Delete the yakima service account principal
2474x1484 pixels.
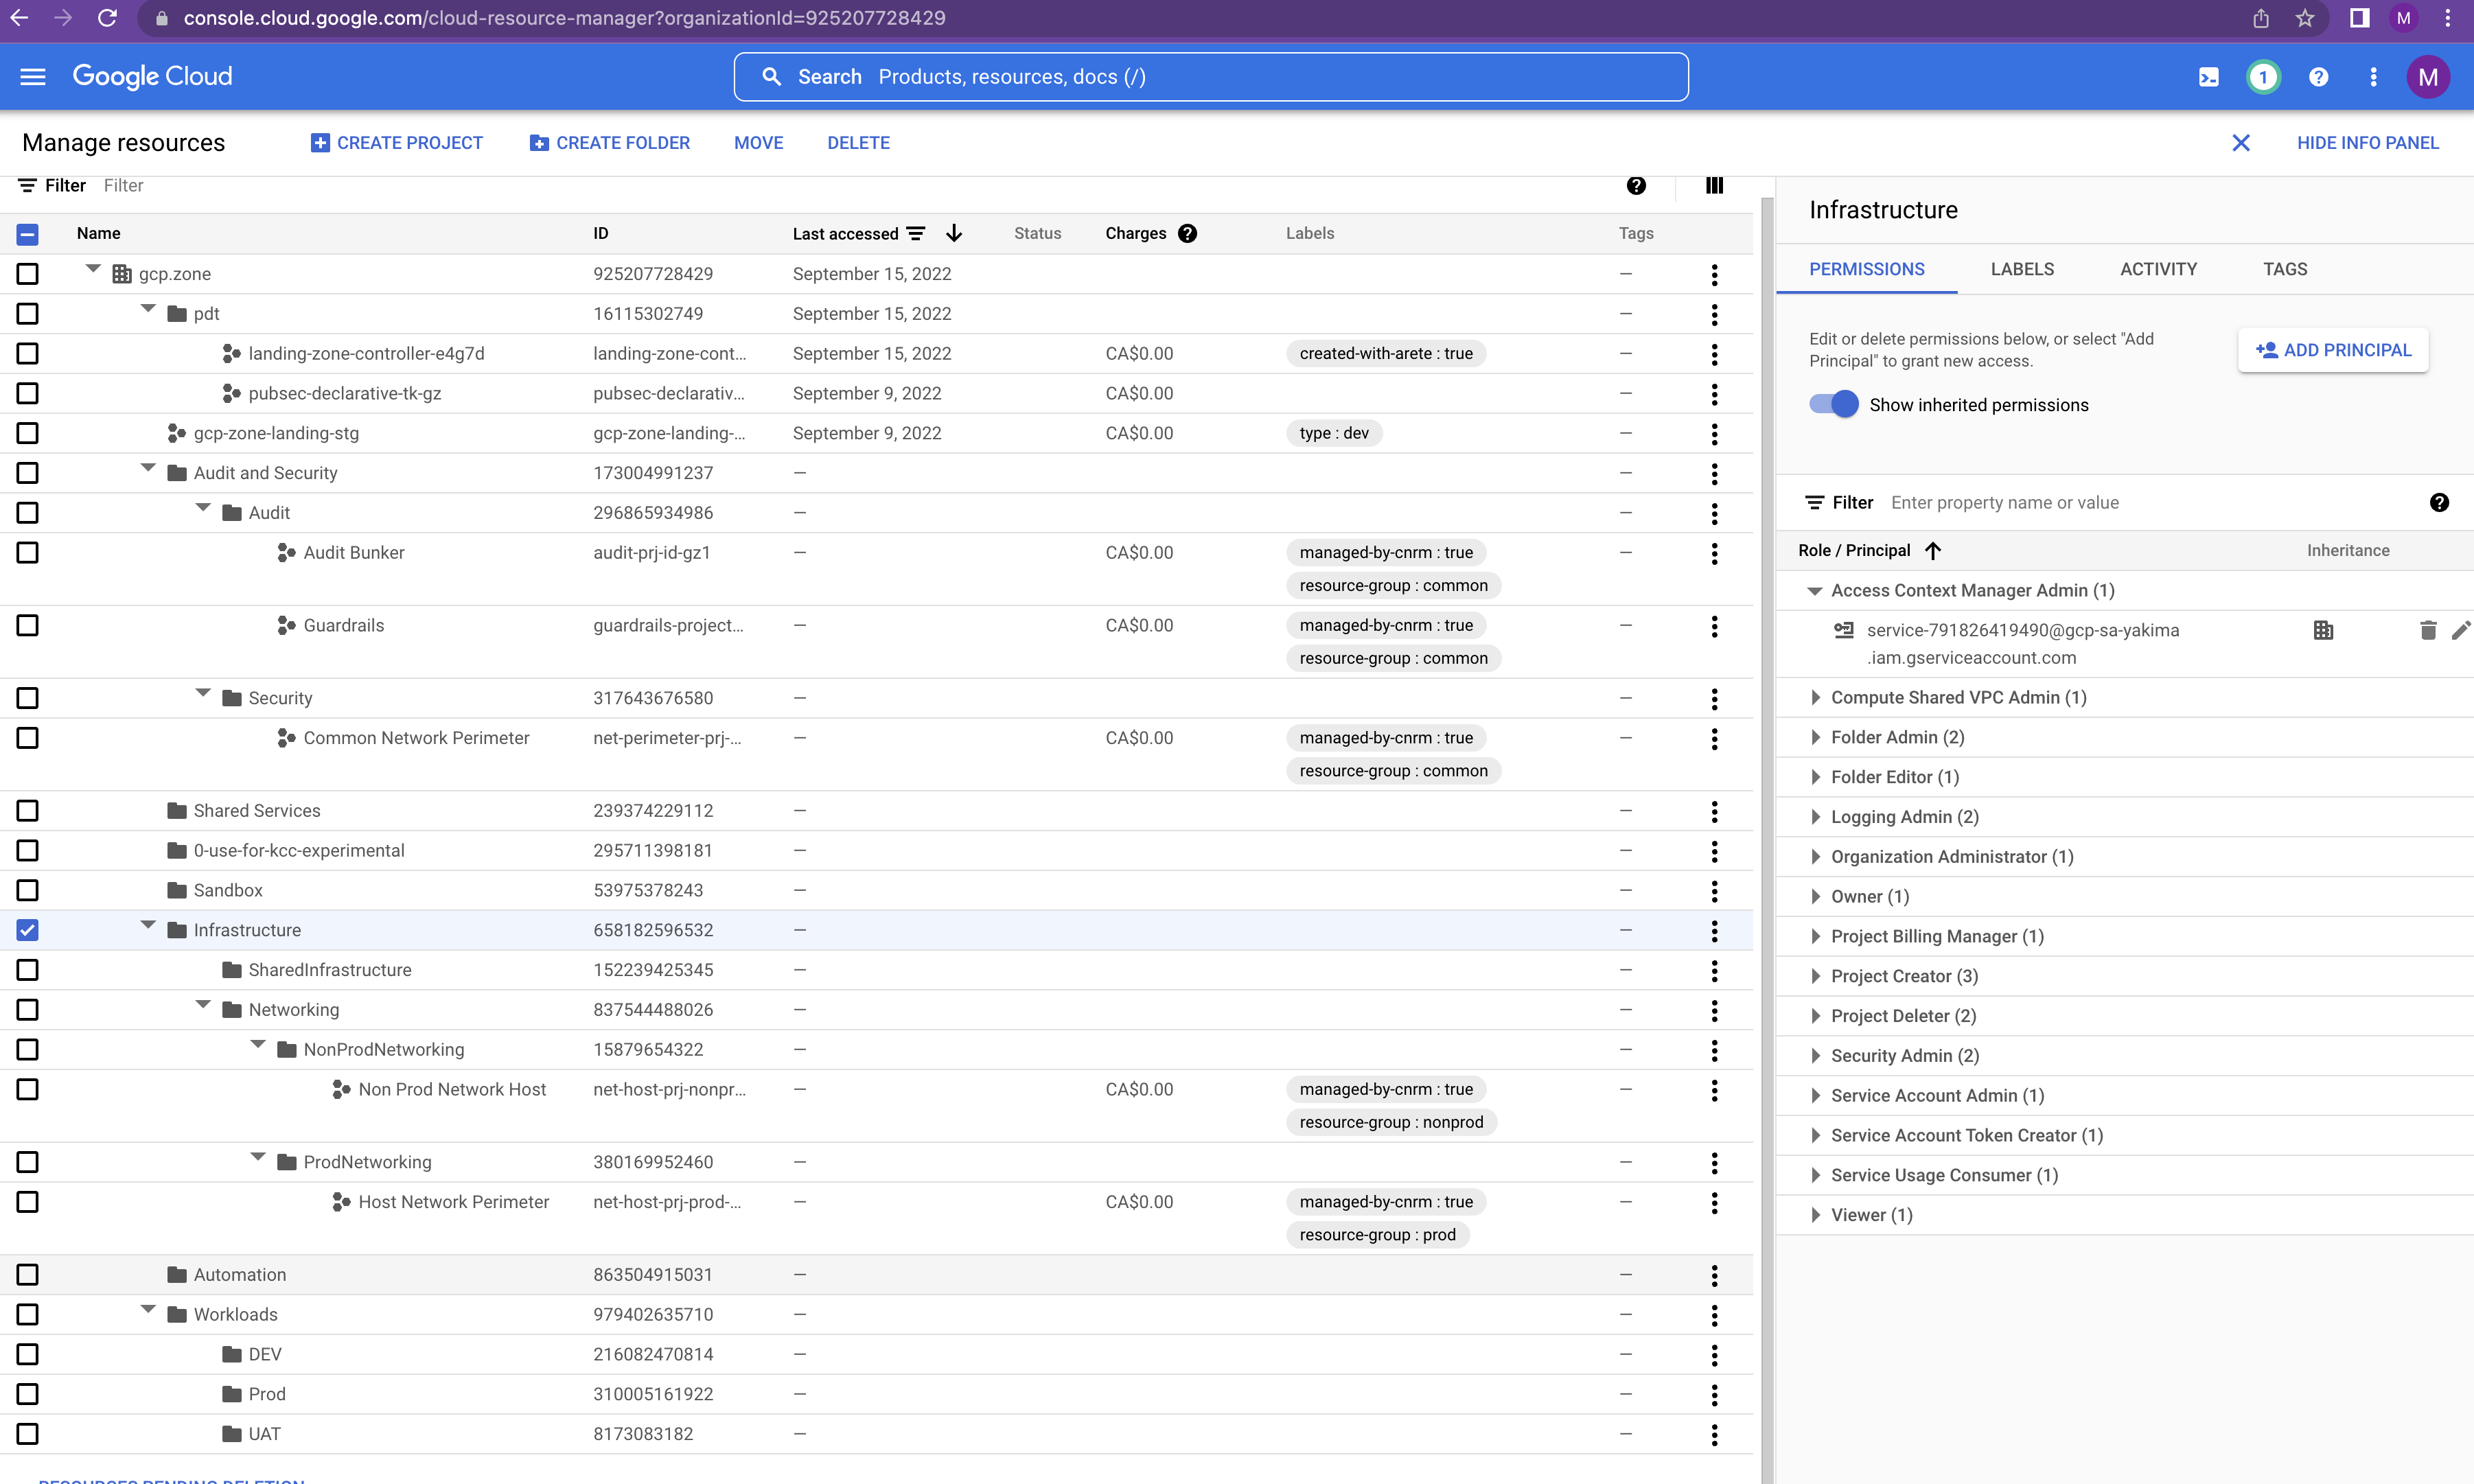point(2428,631)
